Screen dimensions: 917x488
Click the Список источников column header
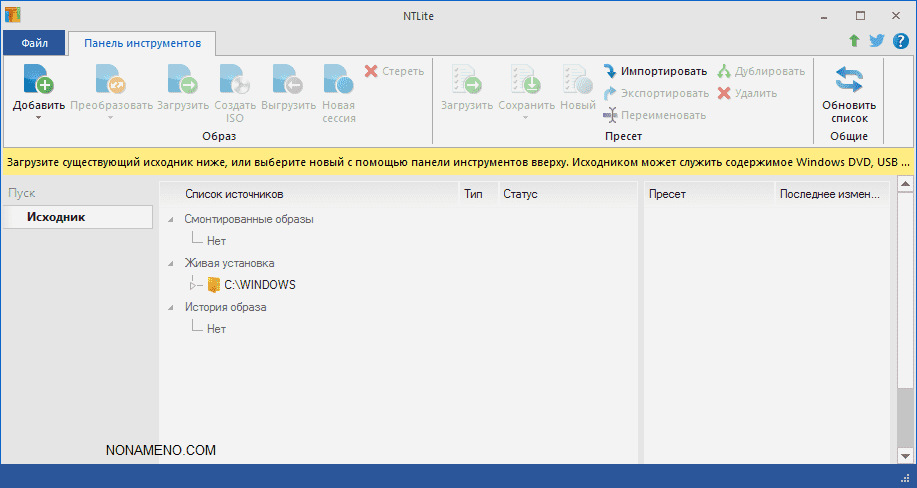(234, 194)
